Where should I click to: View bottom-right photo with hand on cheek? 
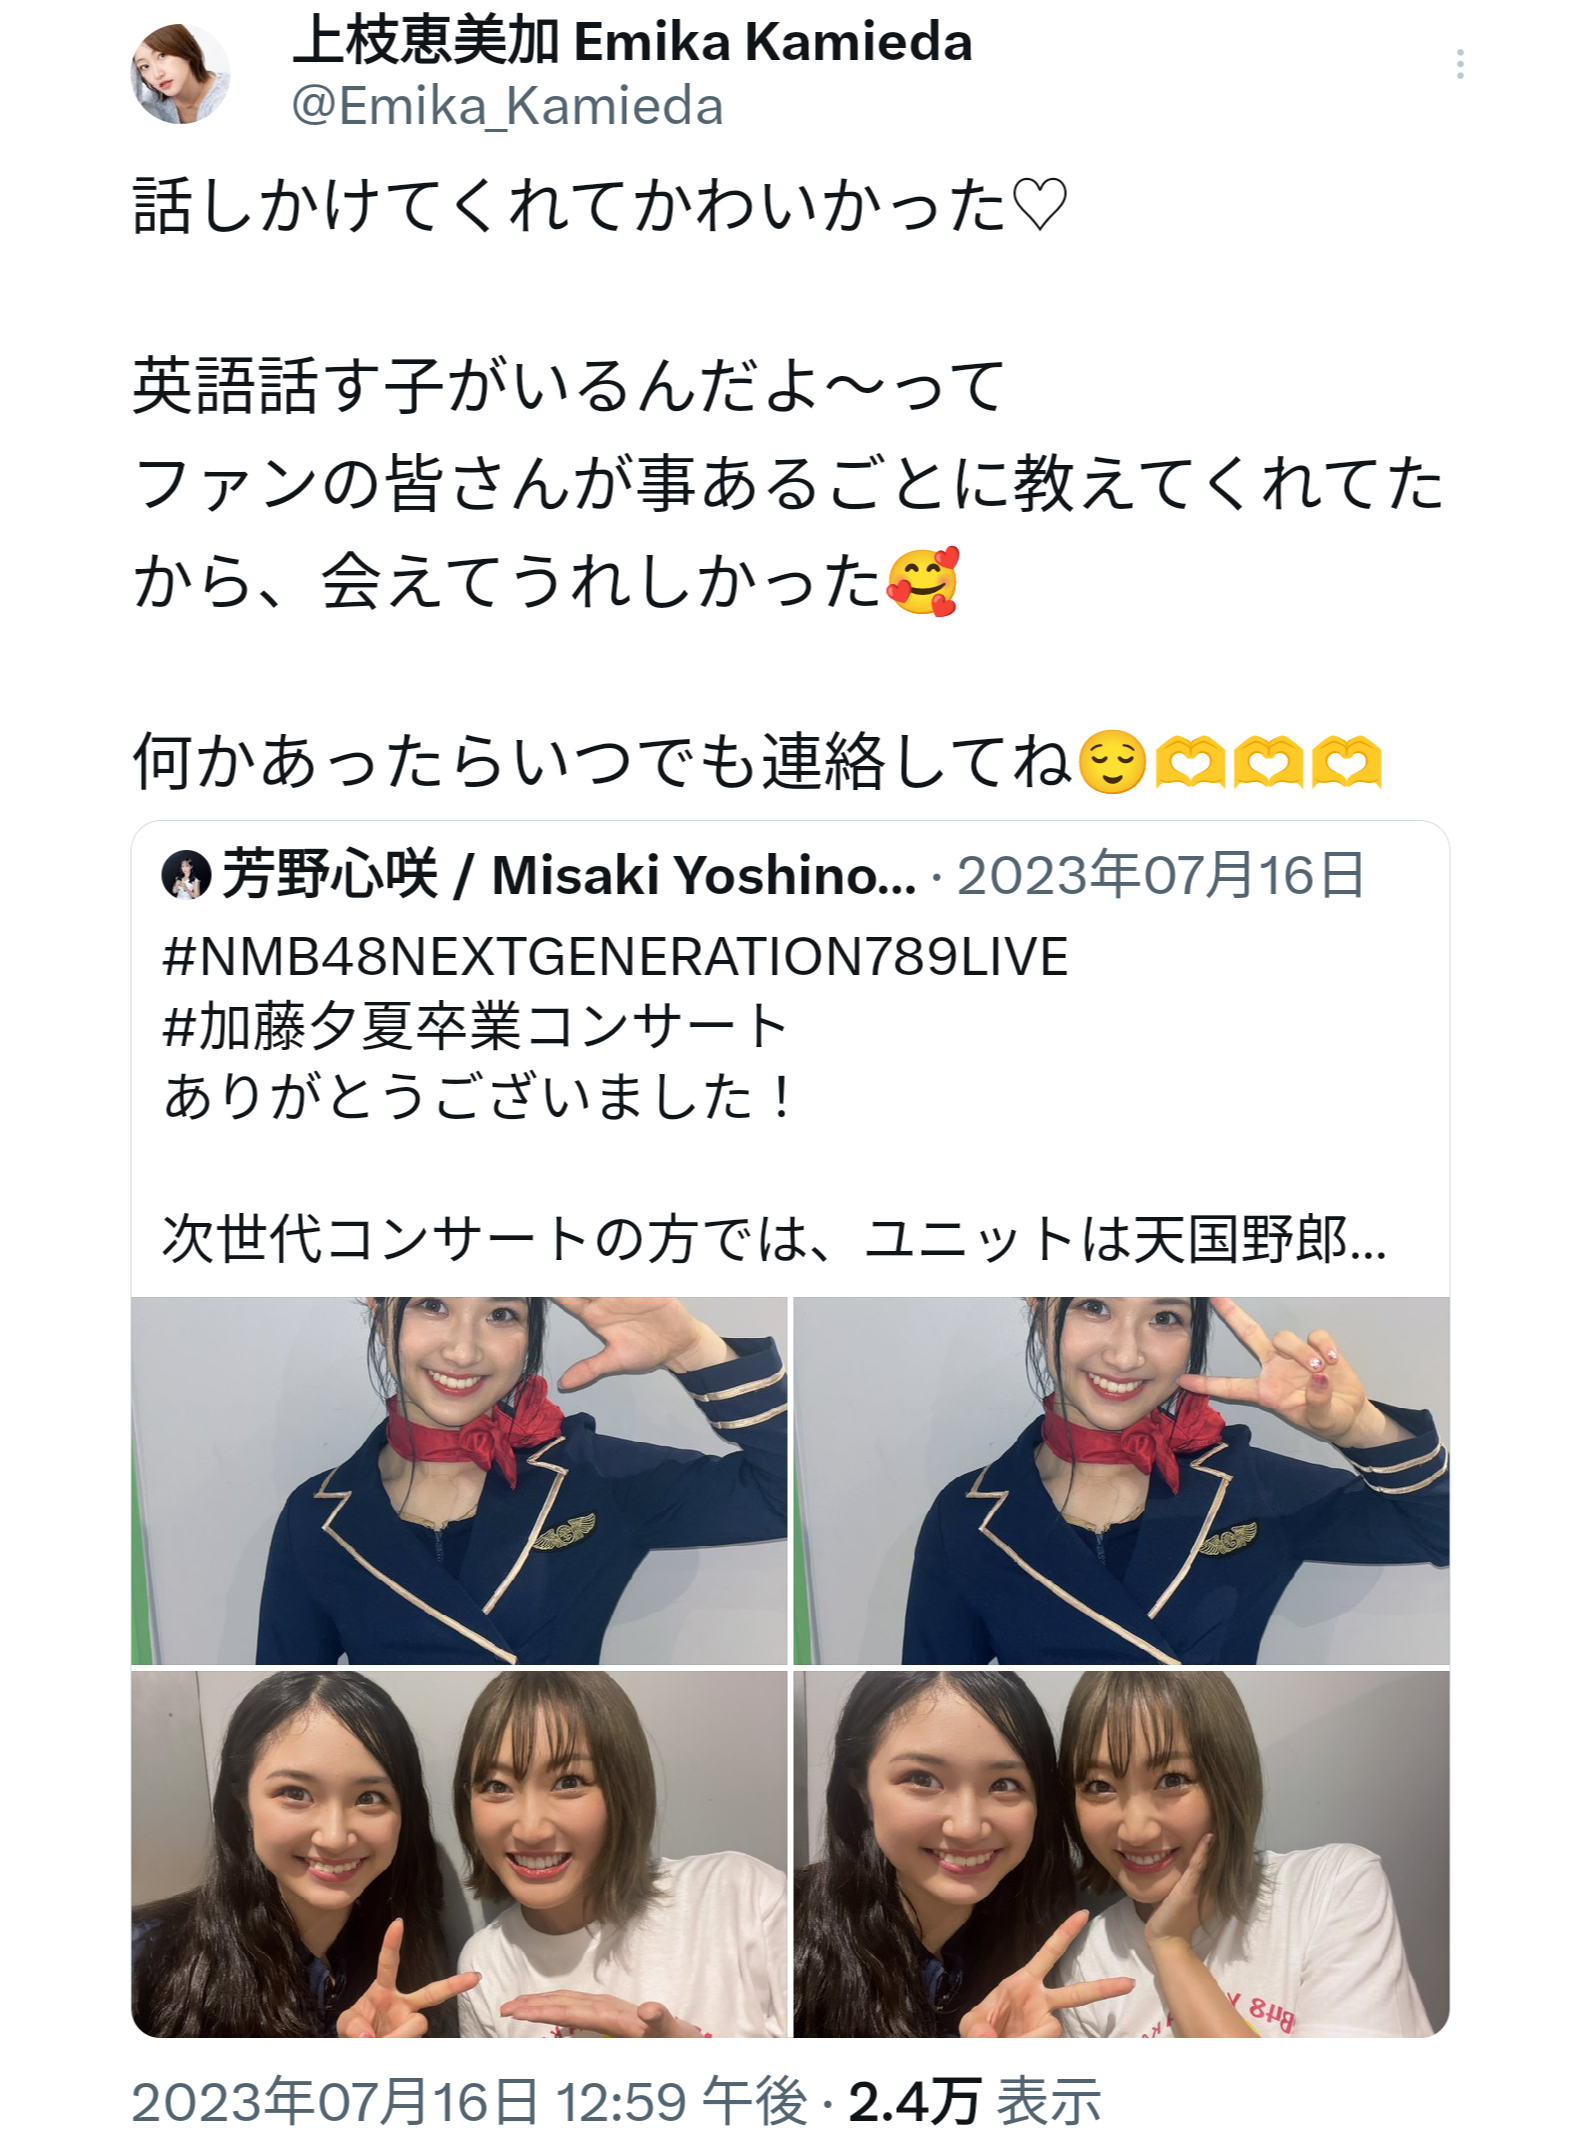click(x=1121, y=1854)
